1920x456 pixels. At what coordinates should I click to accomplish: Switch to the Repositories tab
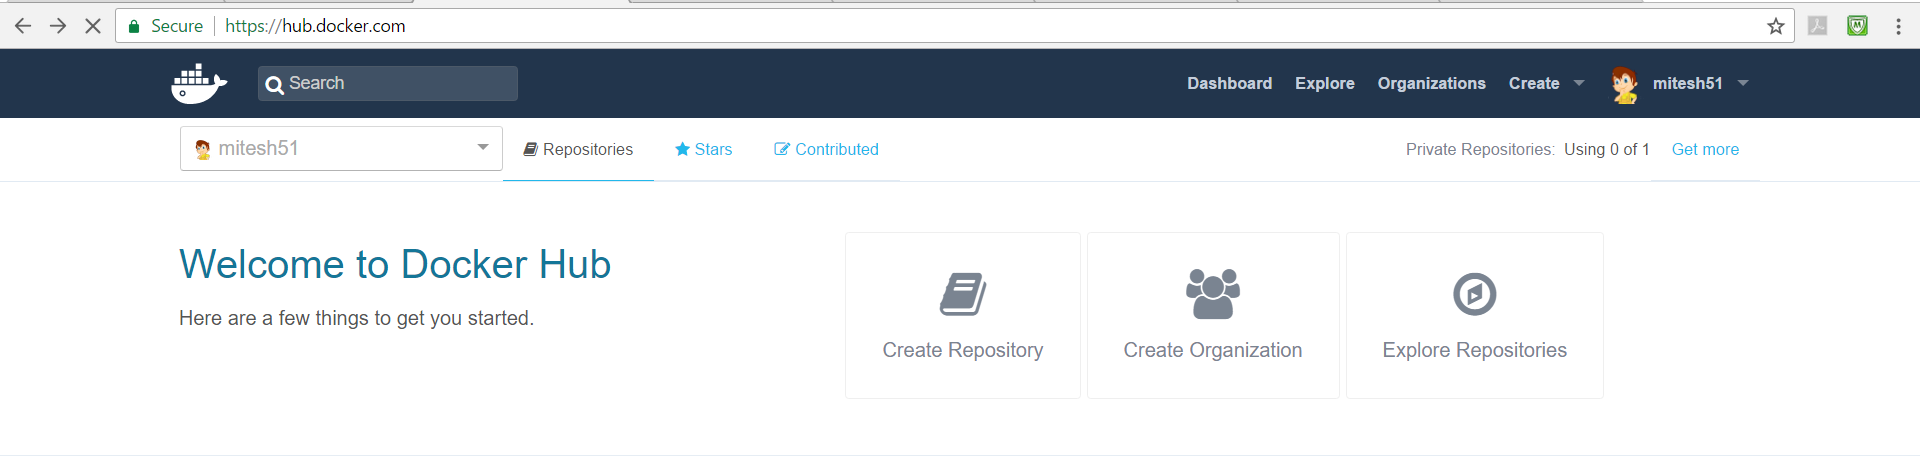578,149
